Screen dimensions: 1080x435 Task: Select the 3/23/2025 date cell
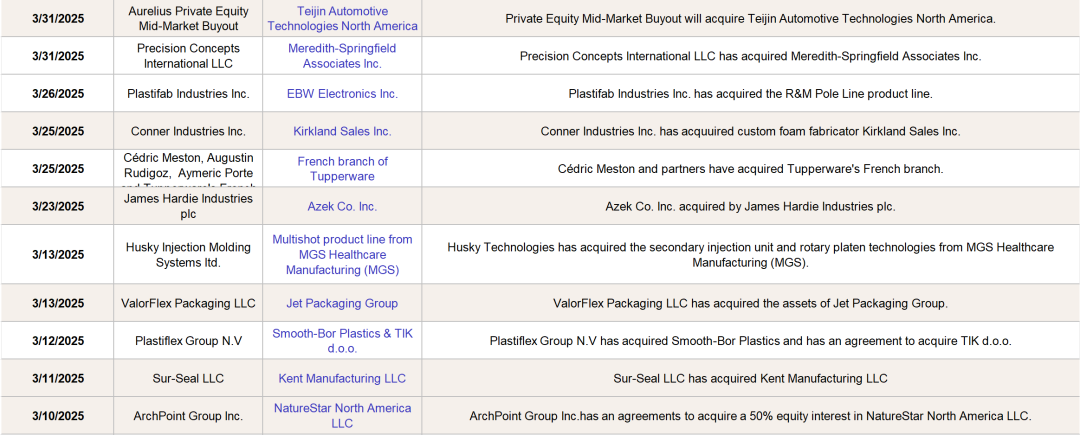click(58, 207)
